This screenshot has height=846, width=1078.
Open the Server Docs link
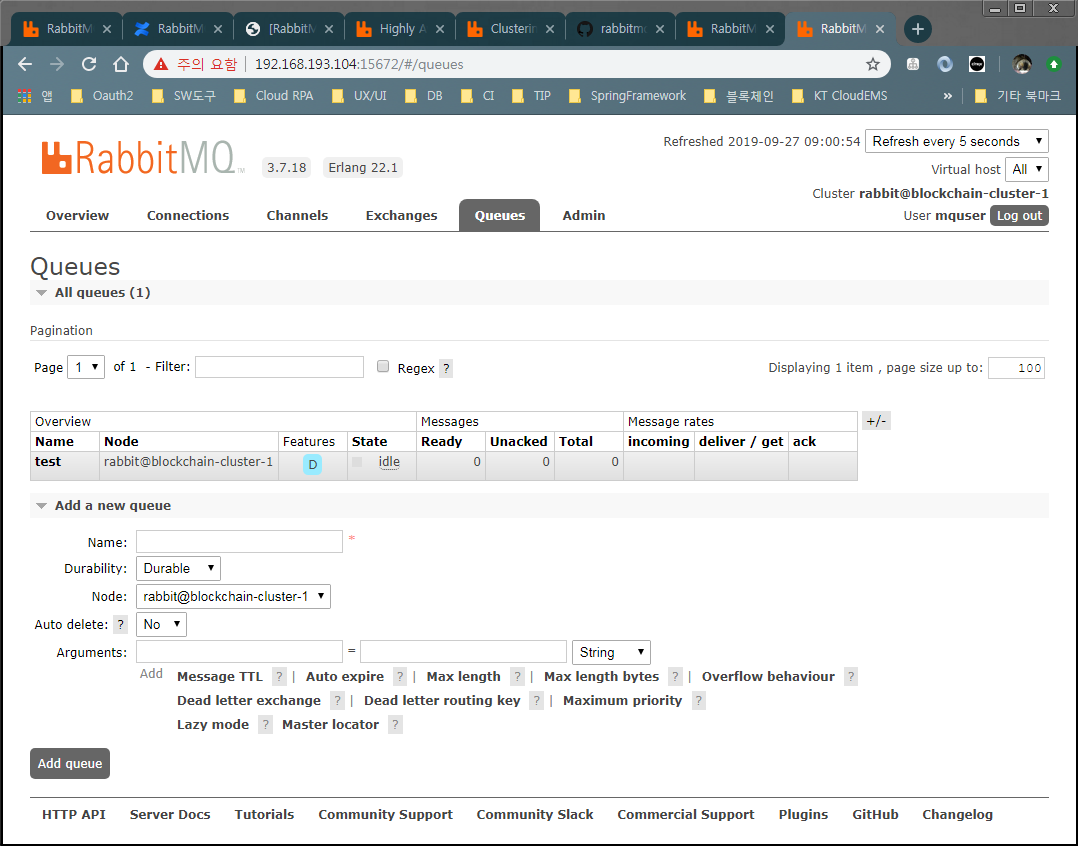click(170, 815)
